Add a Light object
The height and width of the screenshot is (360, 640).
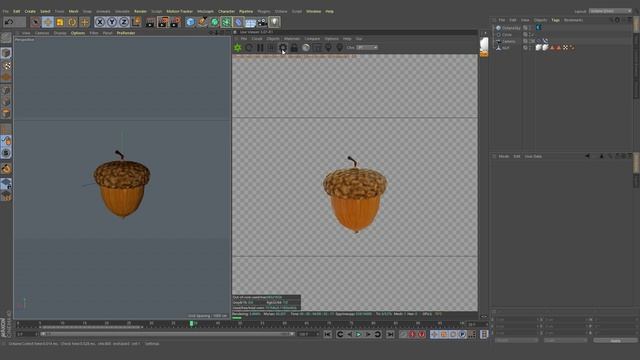275,22
